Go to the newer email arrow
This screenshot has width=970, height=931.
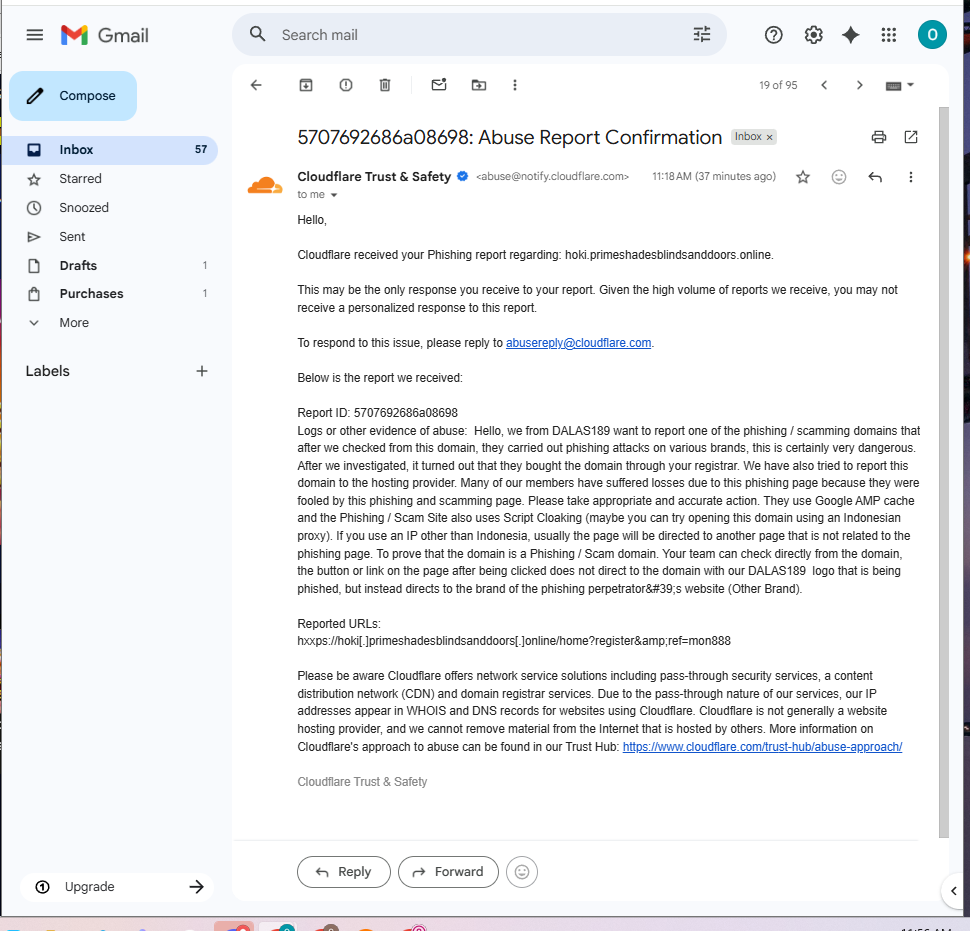pos(824,85)
